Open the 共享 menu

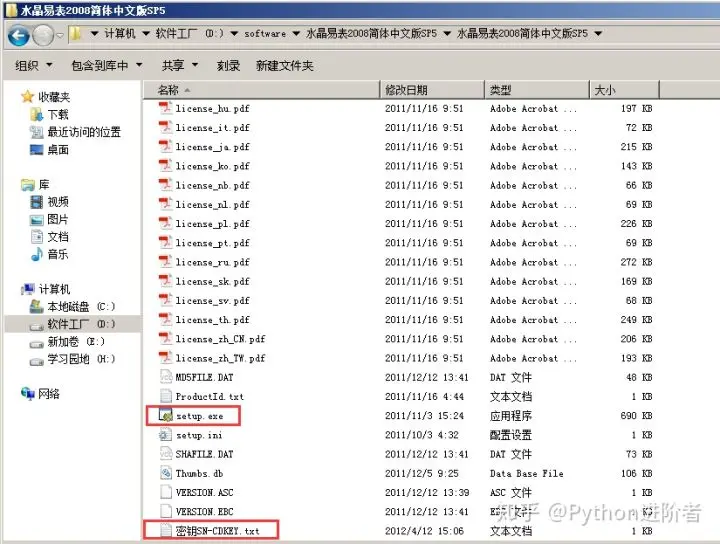coord(180,66)
